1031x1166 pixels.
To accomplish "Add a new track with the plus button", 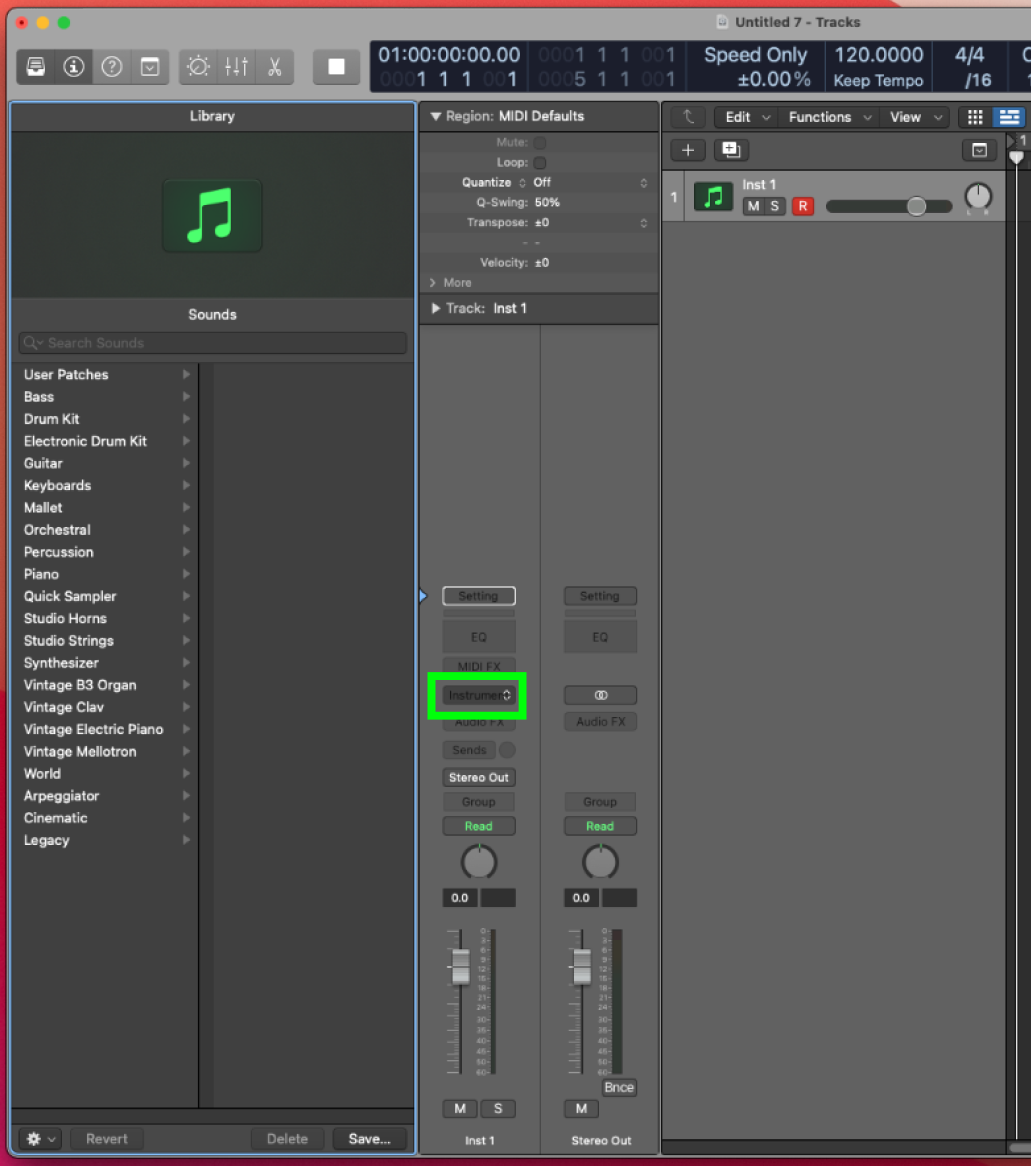I will coord(688,150).
